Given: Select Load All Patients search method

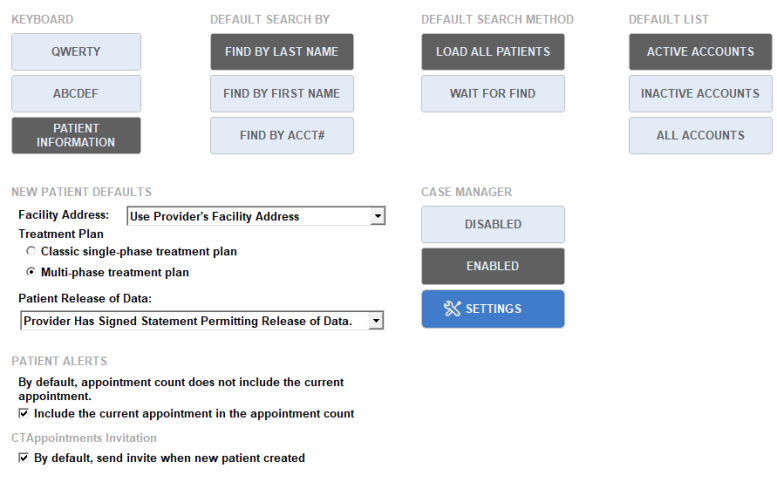Looking at the screenshot, I should point(492,52).
